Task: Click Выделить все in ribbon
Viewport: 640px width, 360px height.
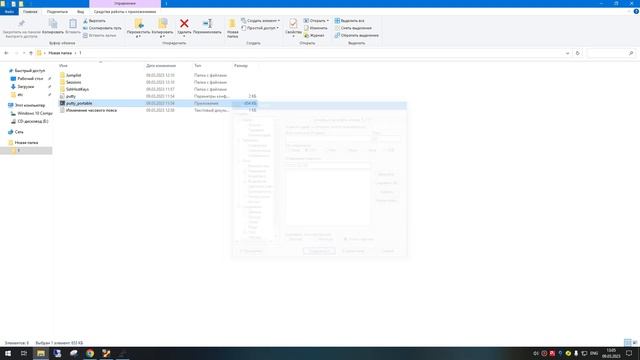Action: 349,21
